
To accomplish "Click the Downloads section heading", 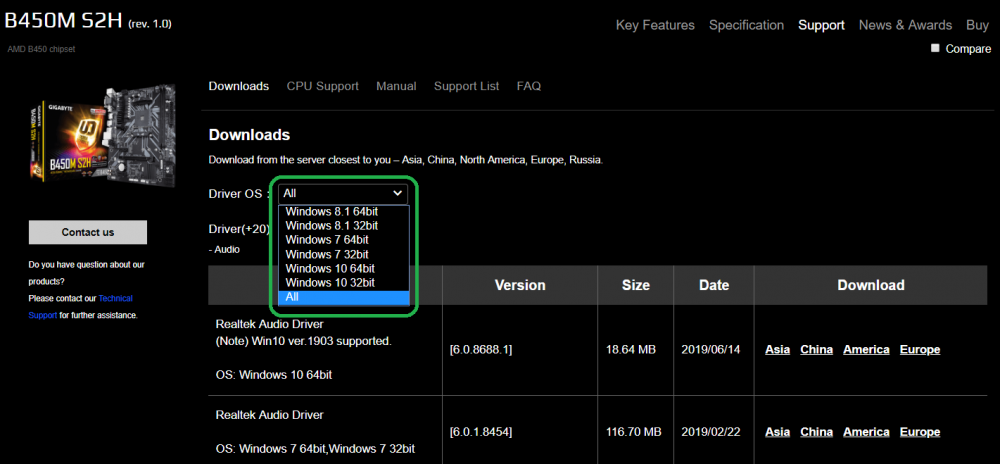I will (x=249, y=135).
